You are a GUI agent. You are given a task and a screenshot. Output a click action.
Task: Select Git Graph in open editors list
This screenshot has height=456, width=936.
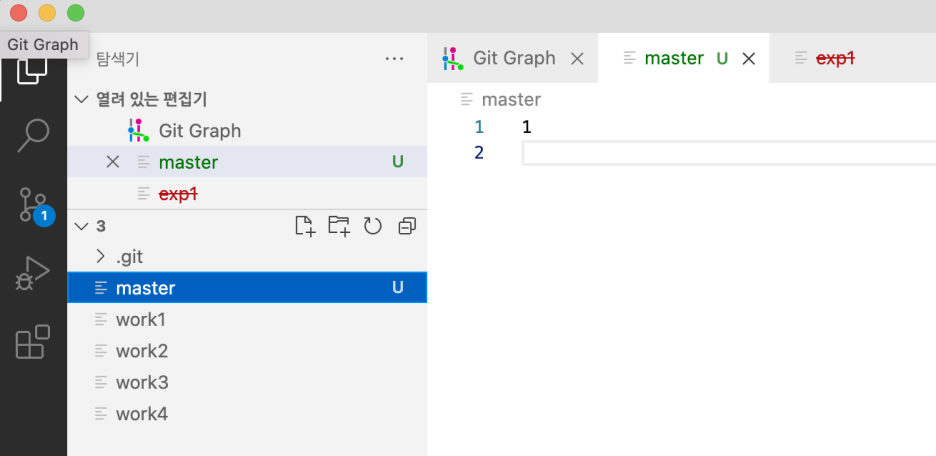pos(247,130)
